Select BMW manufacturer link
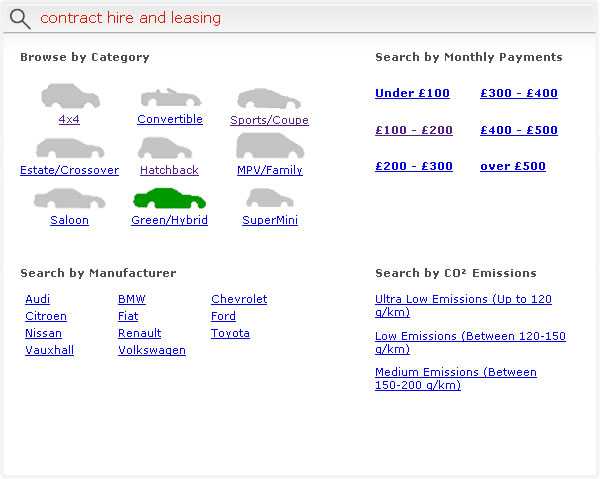This screenshot has width=600, height=479. click(x=132, y=299)
